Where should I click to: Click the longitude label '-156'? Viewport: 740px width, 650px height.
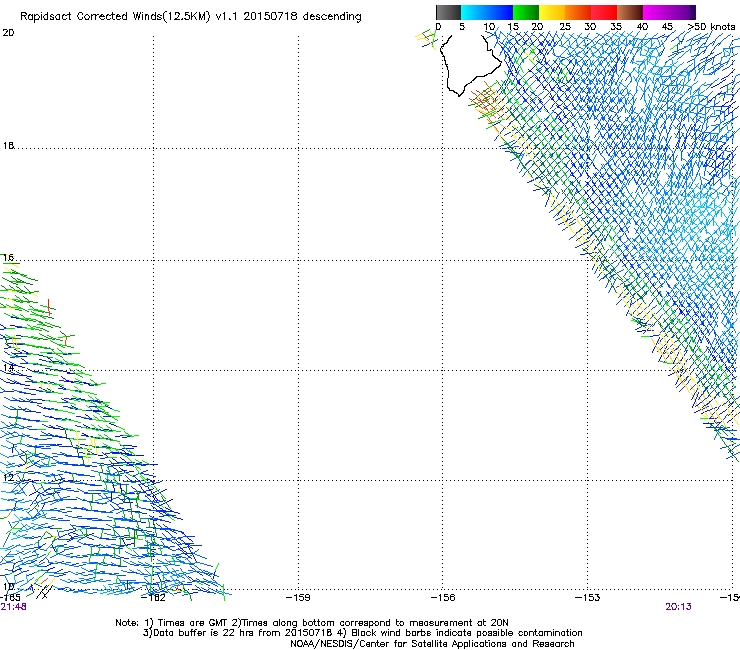[x=443, y=598]
